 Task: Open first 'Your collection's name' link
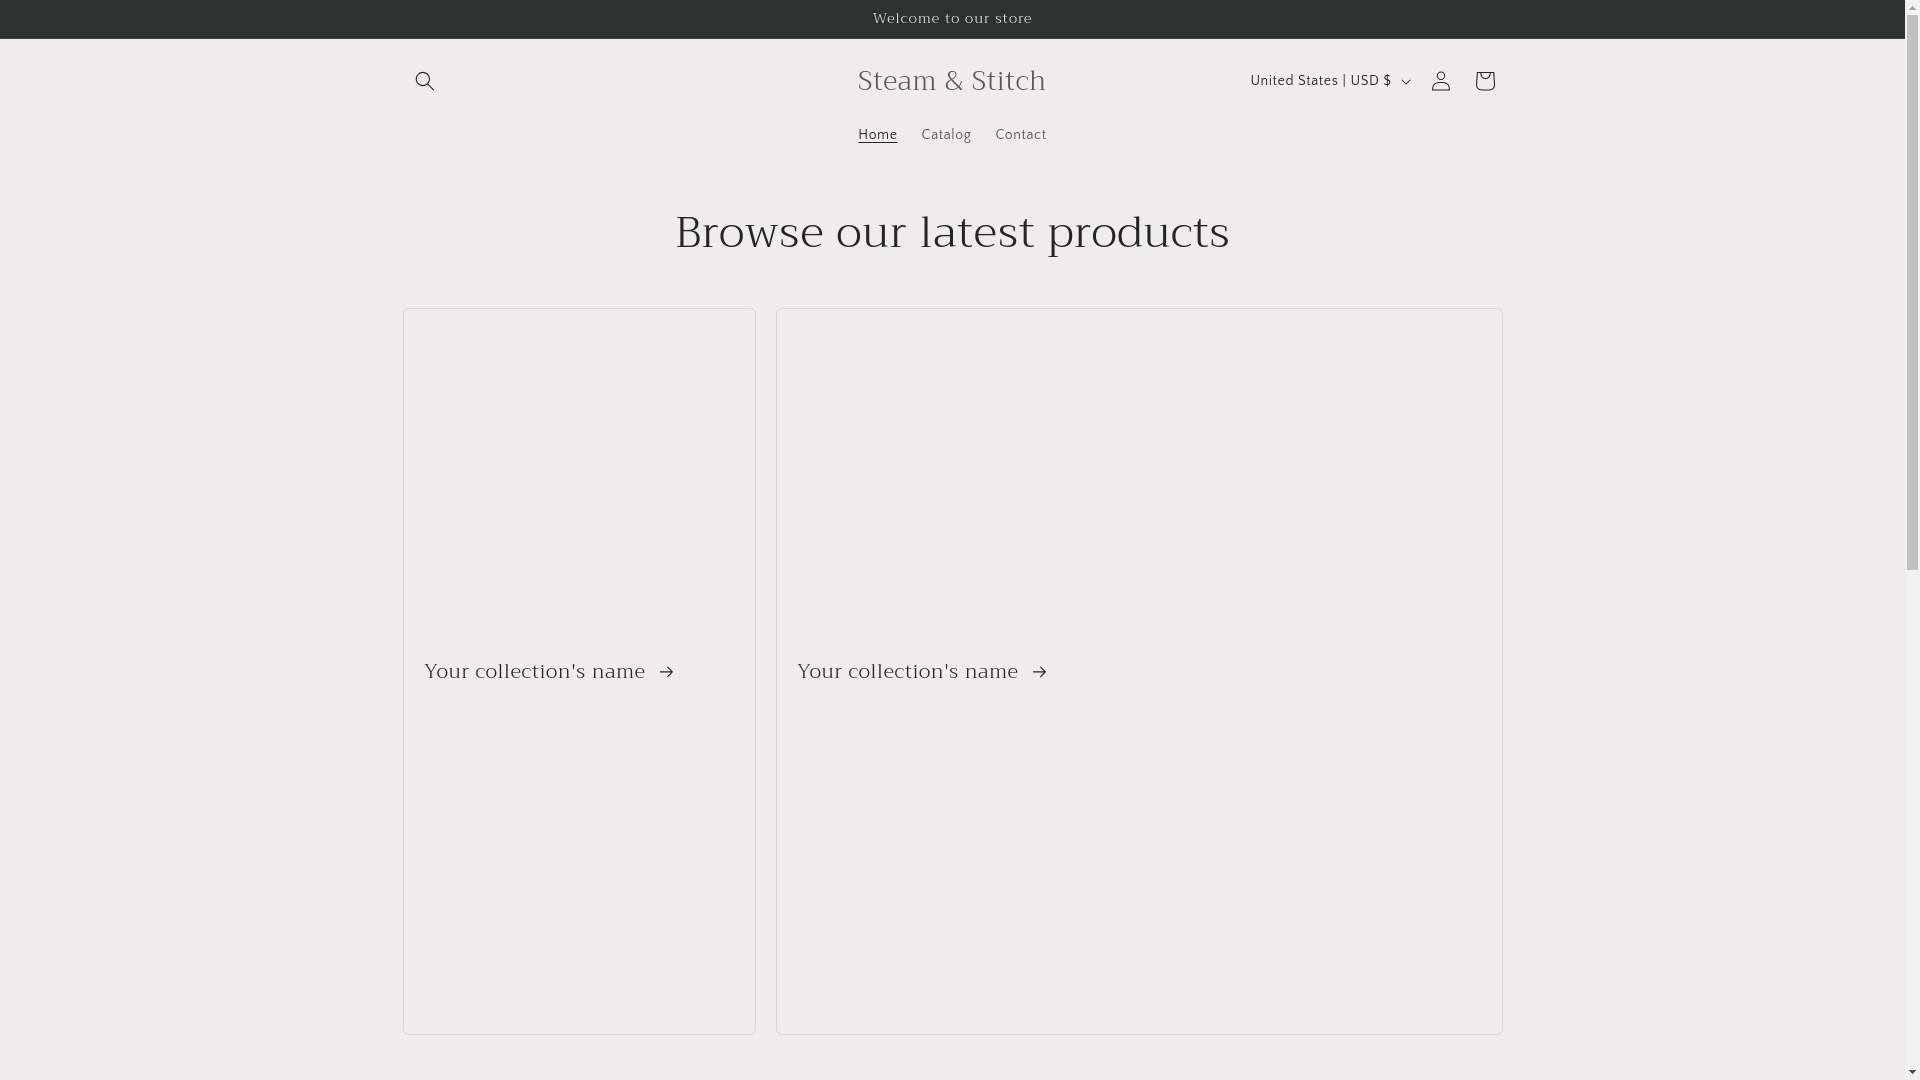535,672
